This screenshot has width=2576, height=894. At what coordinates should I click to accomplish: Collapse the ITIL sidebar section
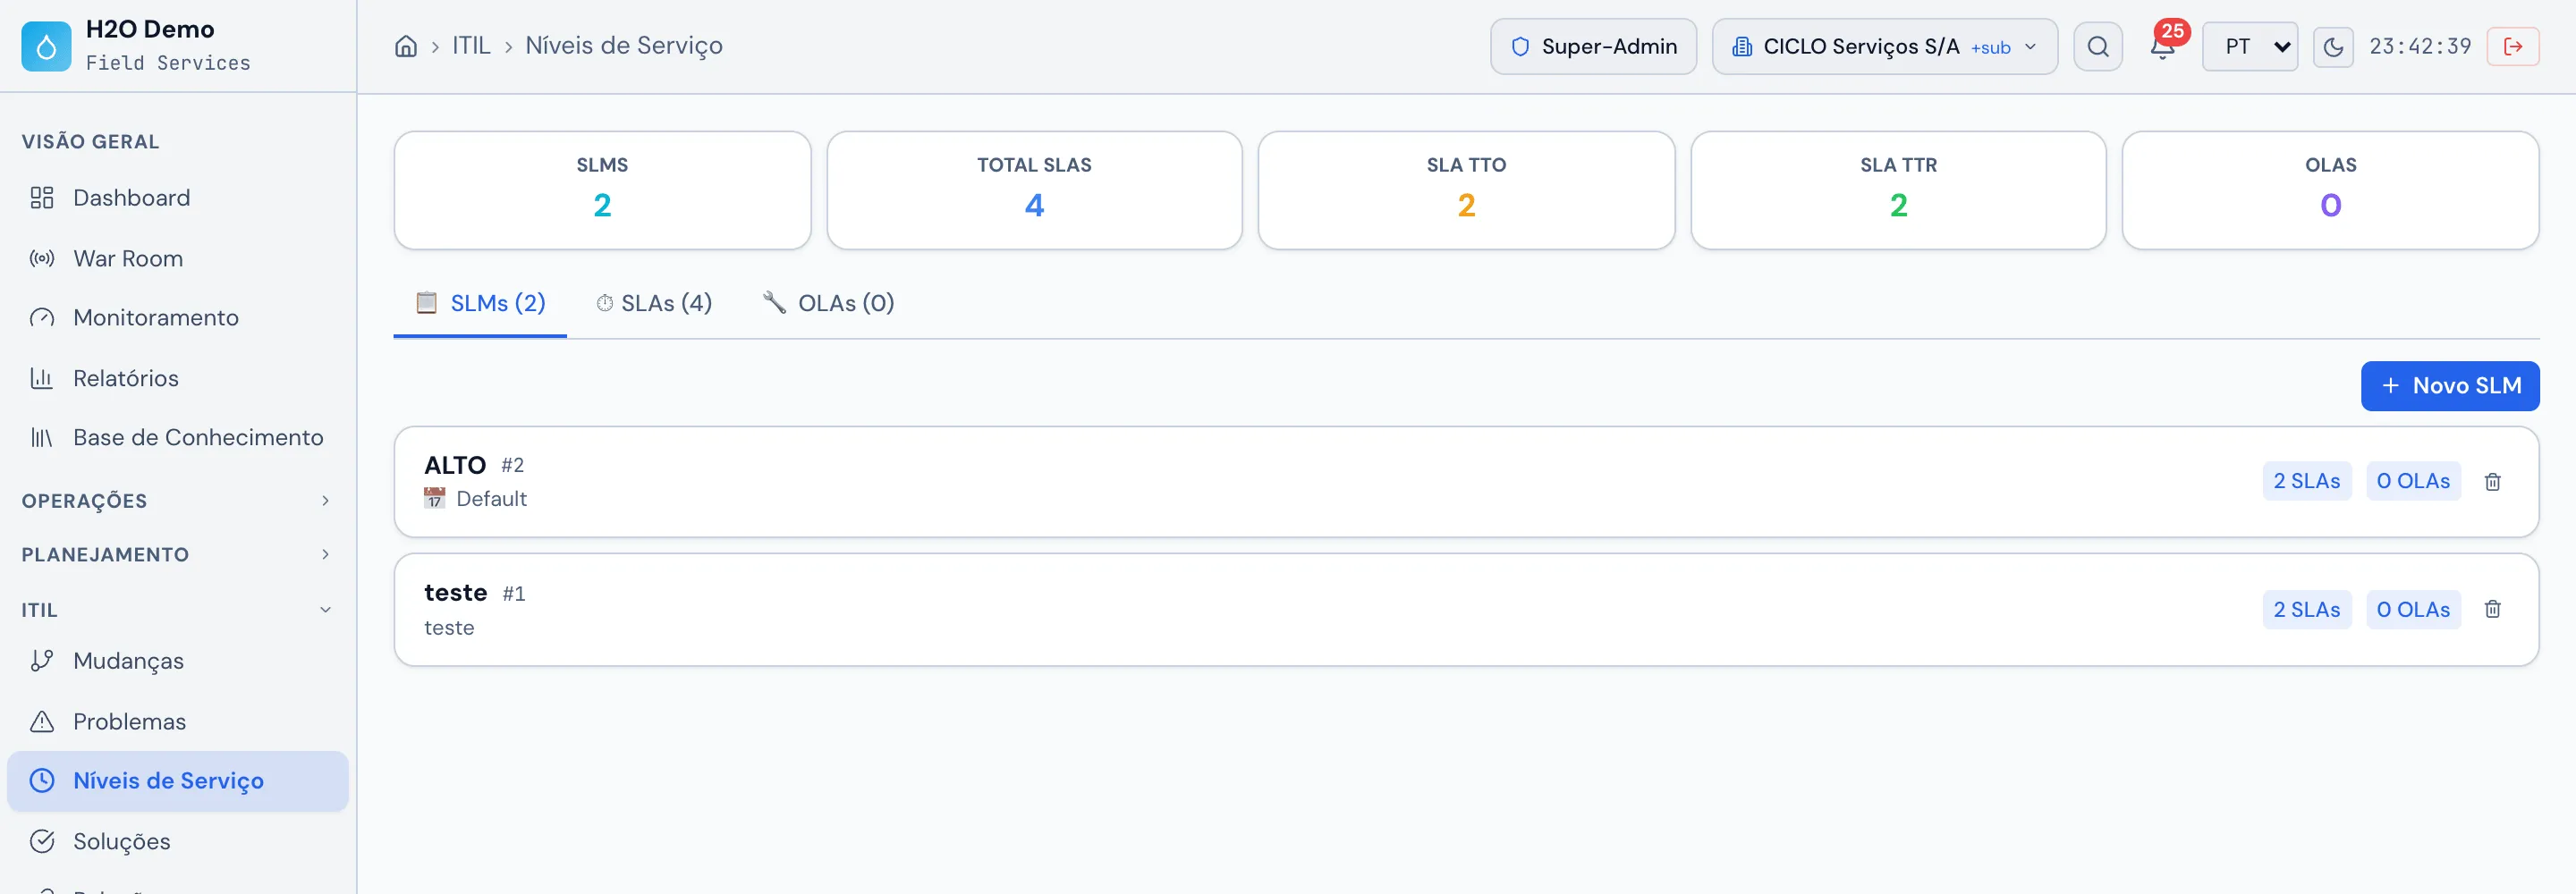pyautogui.click(x=178, y=609)
